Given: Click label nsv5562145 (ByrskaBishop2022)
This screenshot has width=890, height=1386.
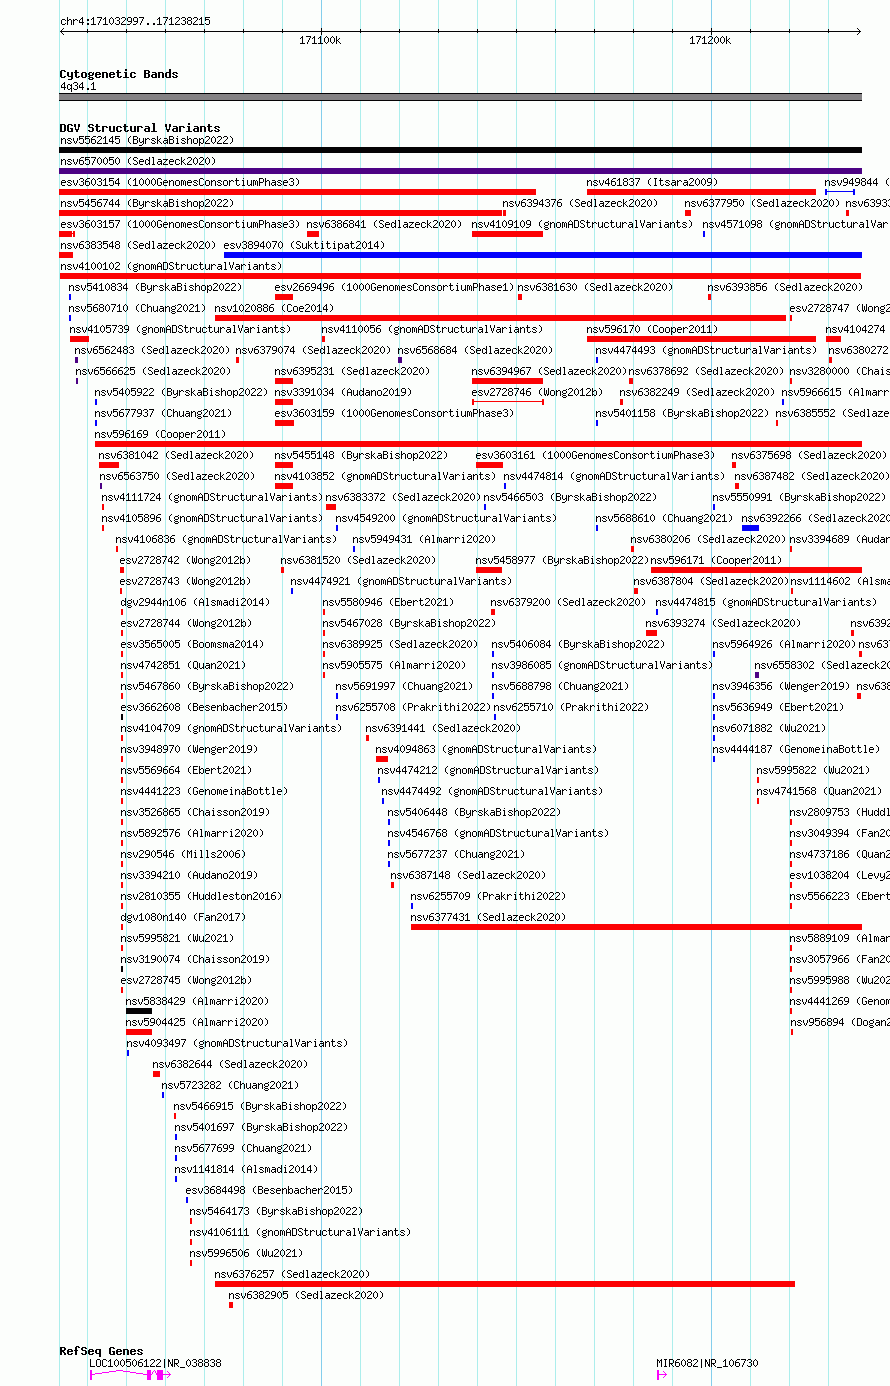Looking at the screenshot, I should click(147, 140).
